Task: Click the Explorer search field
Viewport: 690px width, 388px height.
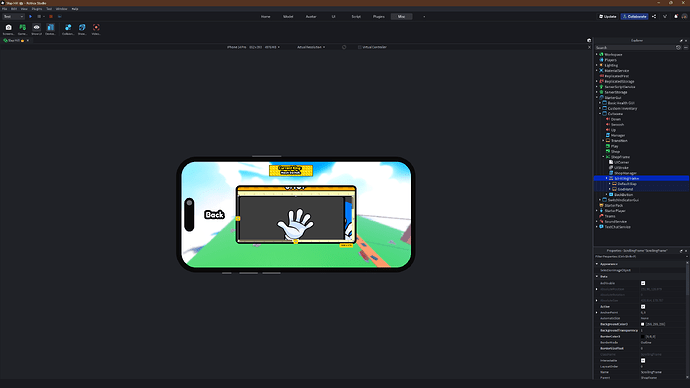Action: (x=634, y=48)
